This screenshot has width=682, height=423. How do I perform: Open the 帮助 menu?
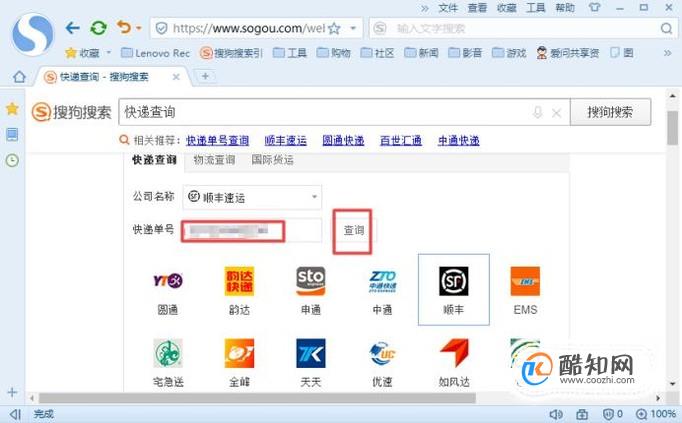[565, 8]
